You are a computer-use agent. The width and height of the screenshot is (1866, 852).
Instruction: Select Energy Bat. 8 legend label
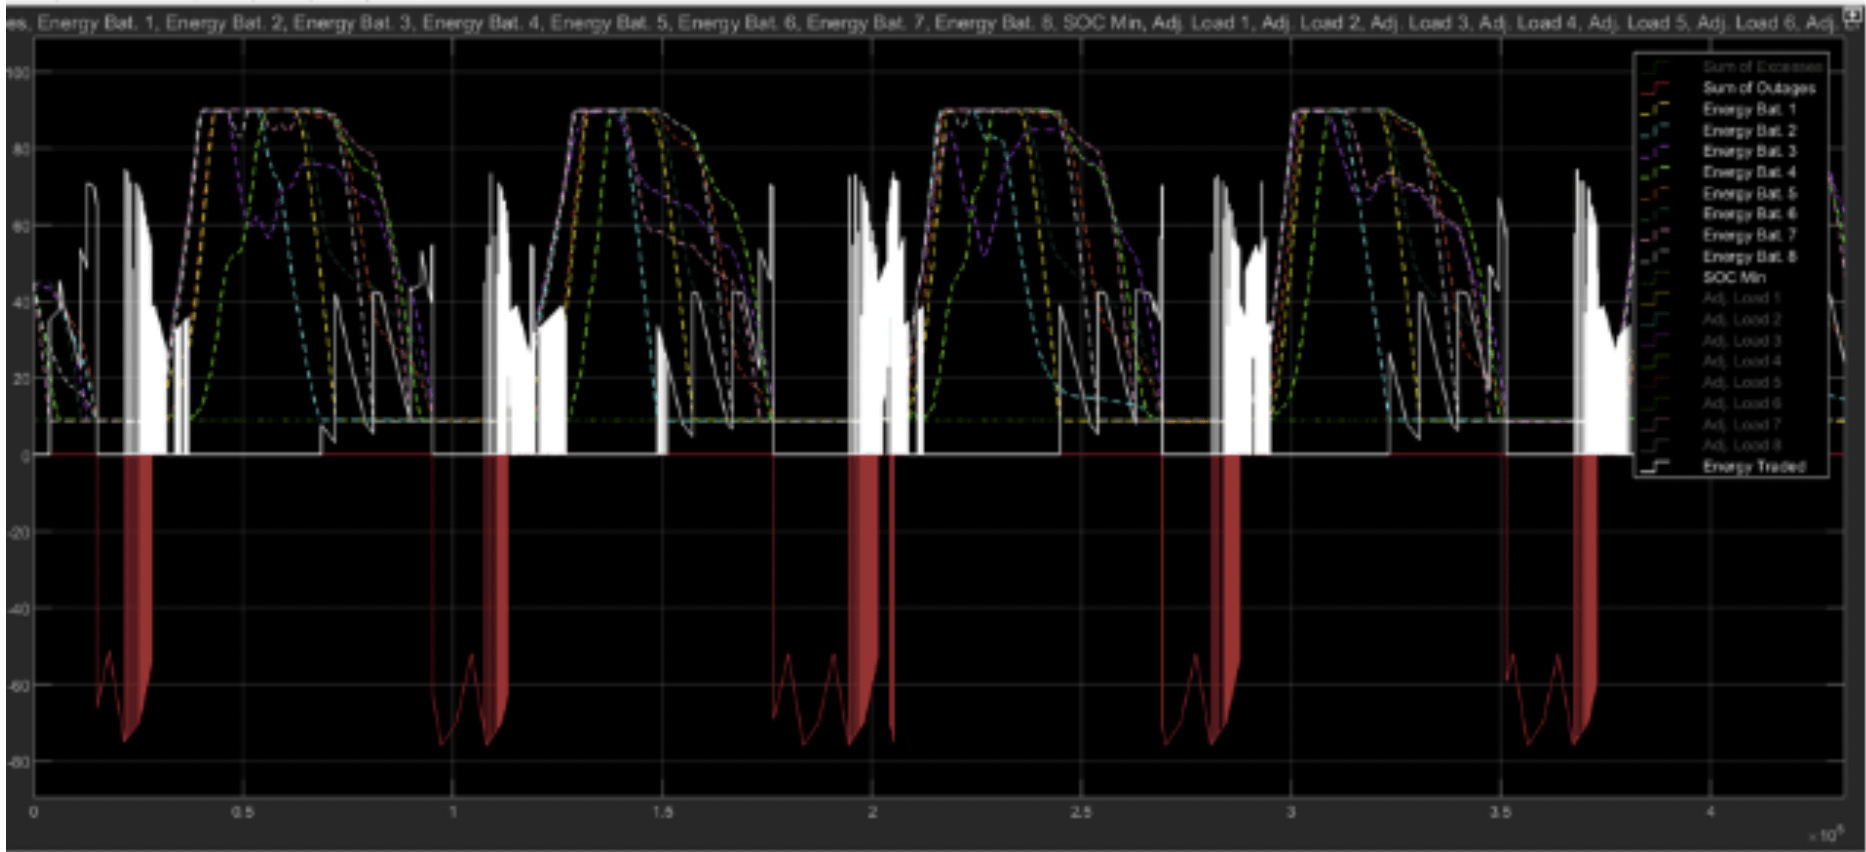[x=1749, y=256]
